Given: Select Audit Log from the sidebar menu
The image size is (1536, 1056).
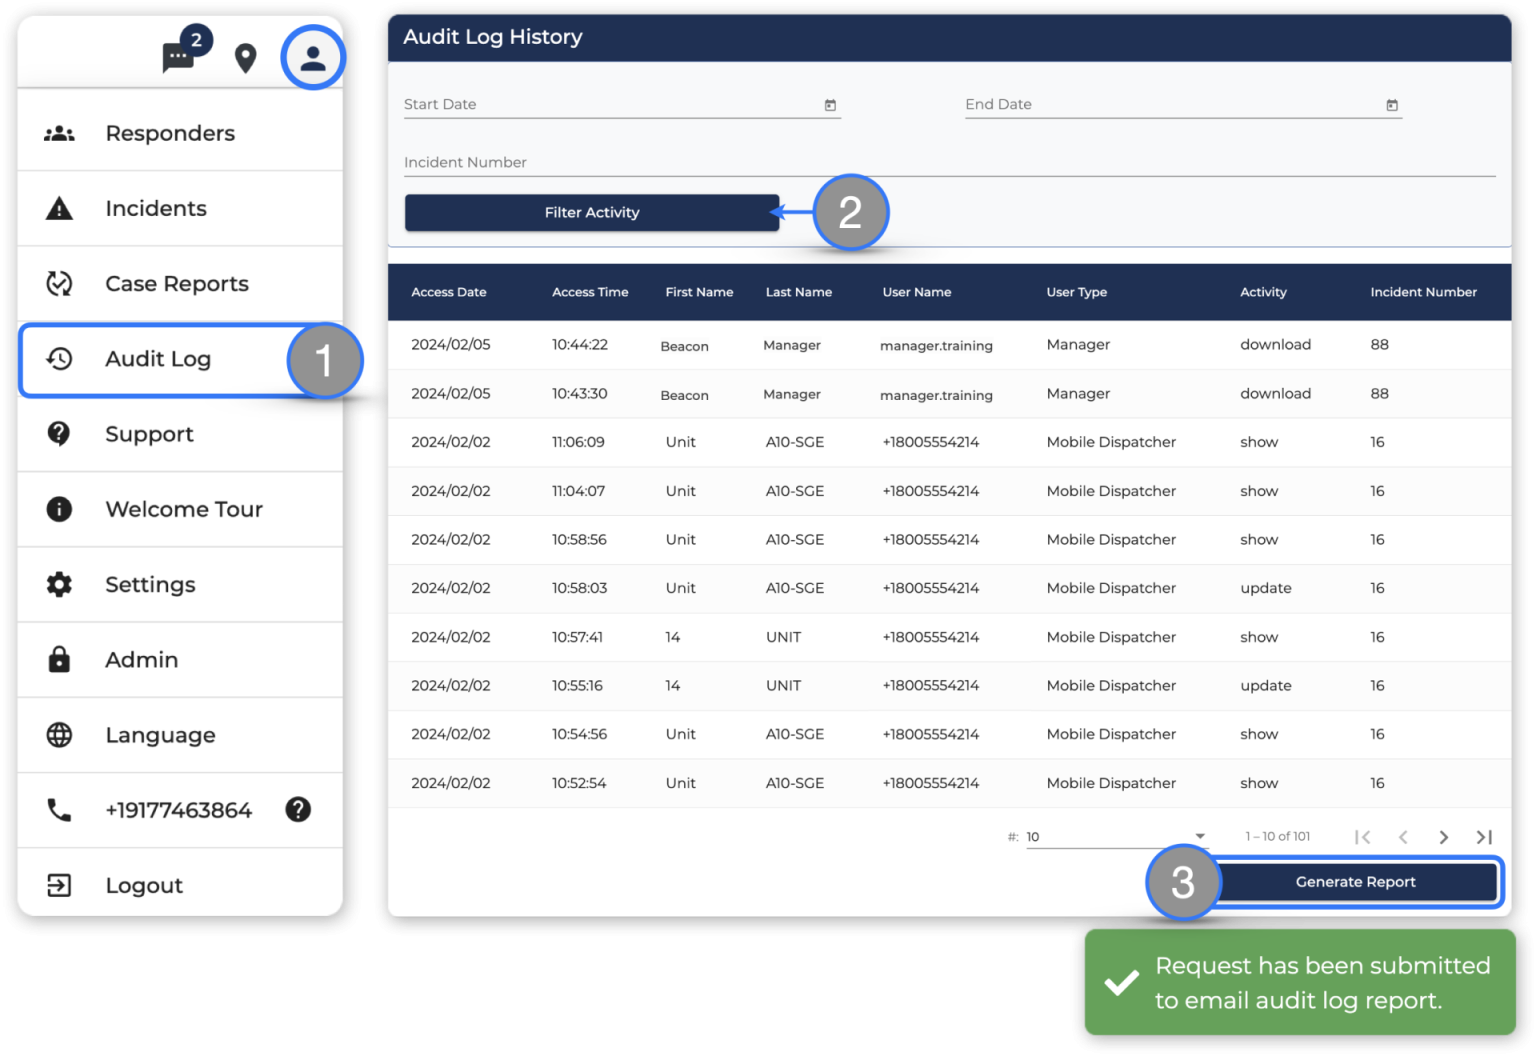Looking at the screenshot, I should pos(157,359).
